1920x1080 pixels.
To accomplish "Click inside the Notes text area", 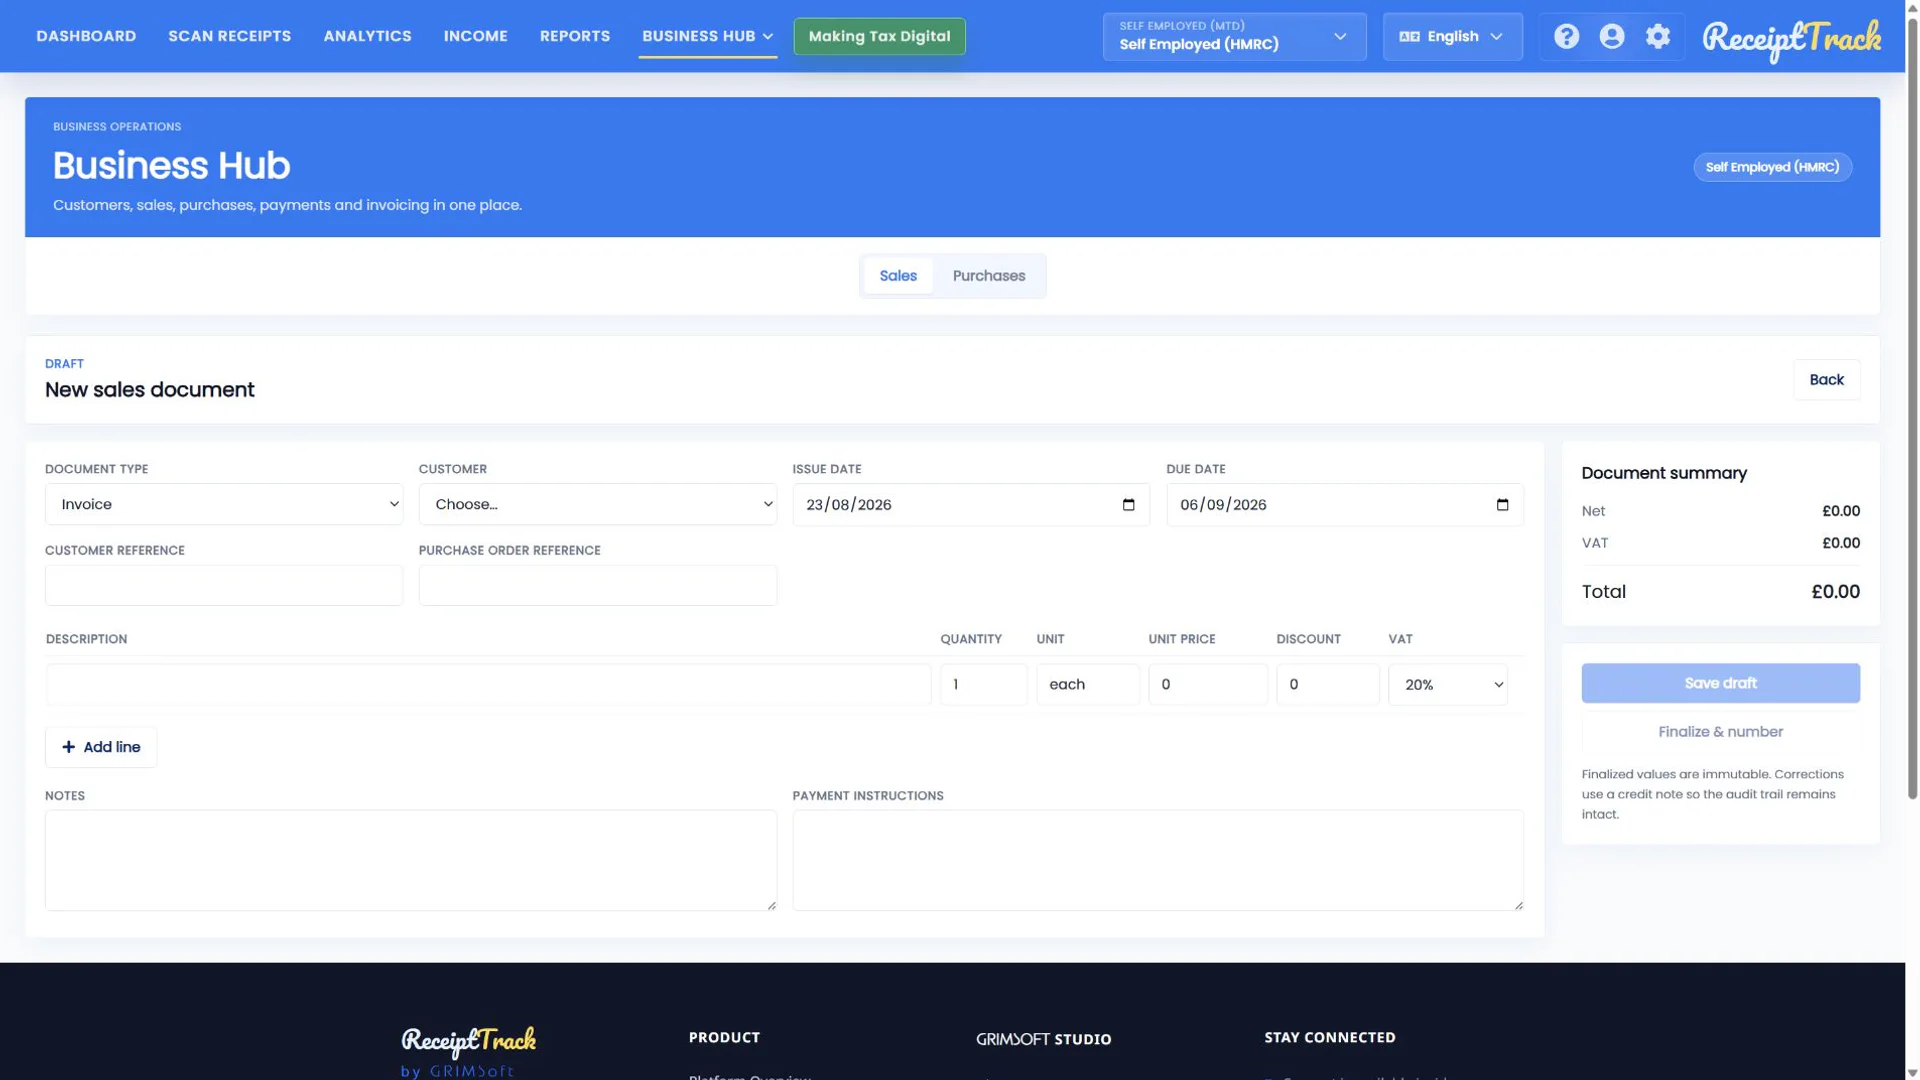I will coord(411,860).
